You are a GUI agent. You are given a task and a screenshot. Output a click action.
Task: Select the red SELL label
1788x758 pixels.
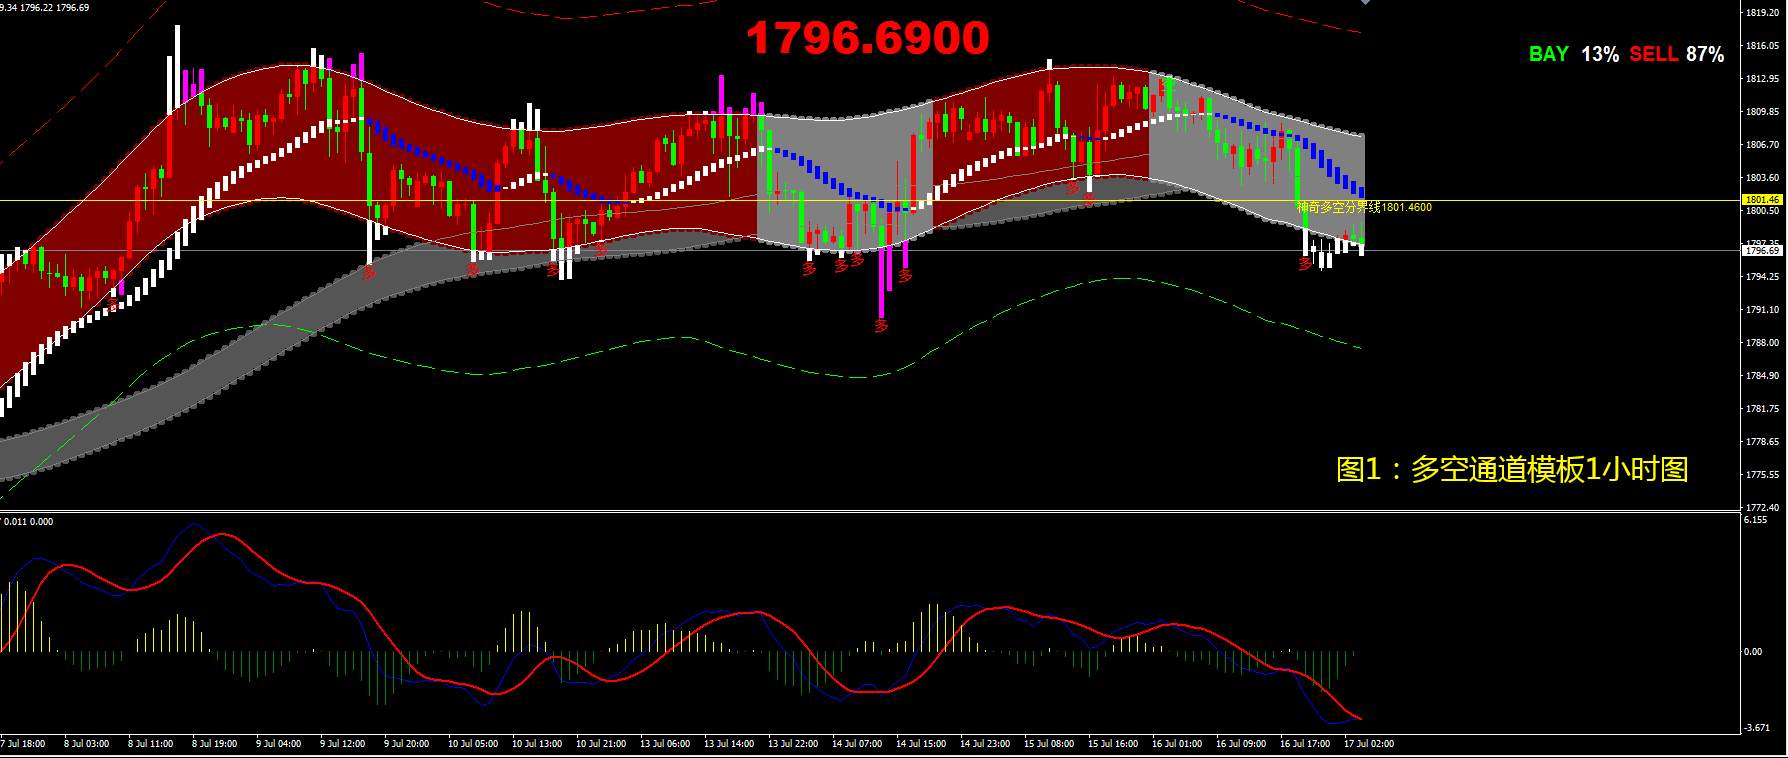(x=1654, y=54)
